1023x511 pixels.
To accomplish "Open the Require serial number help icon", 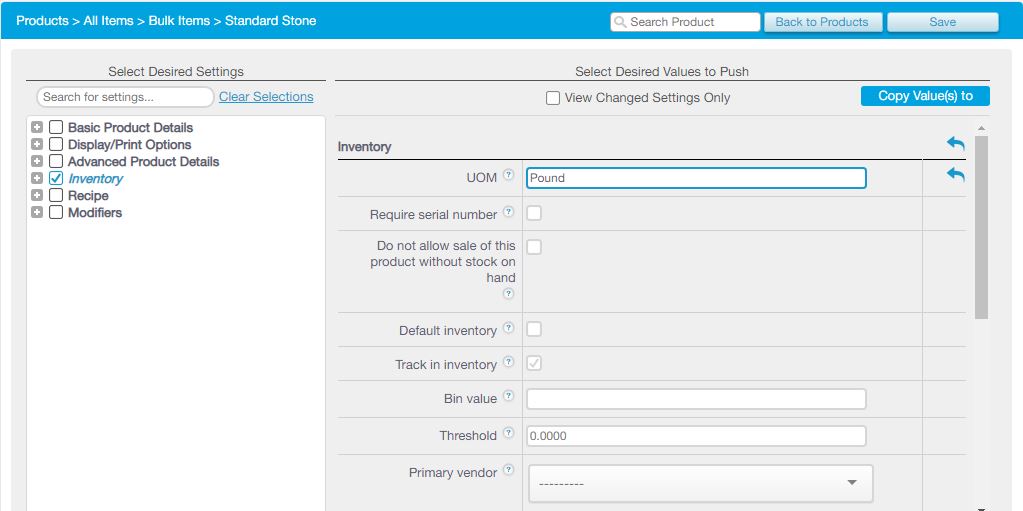I will pos(509,212).
